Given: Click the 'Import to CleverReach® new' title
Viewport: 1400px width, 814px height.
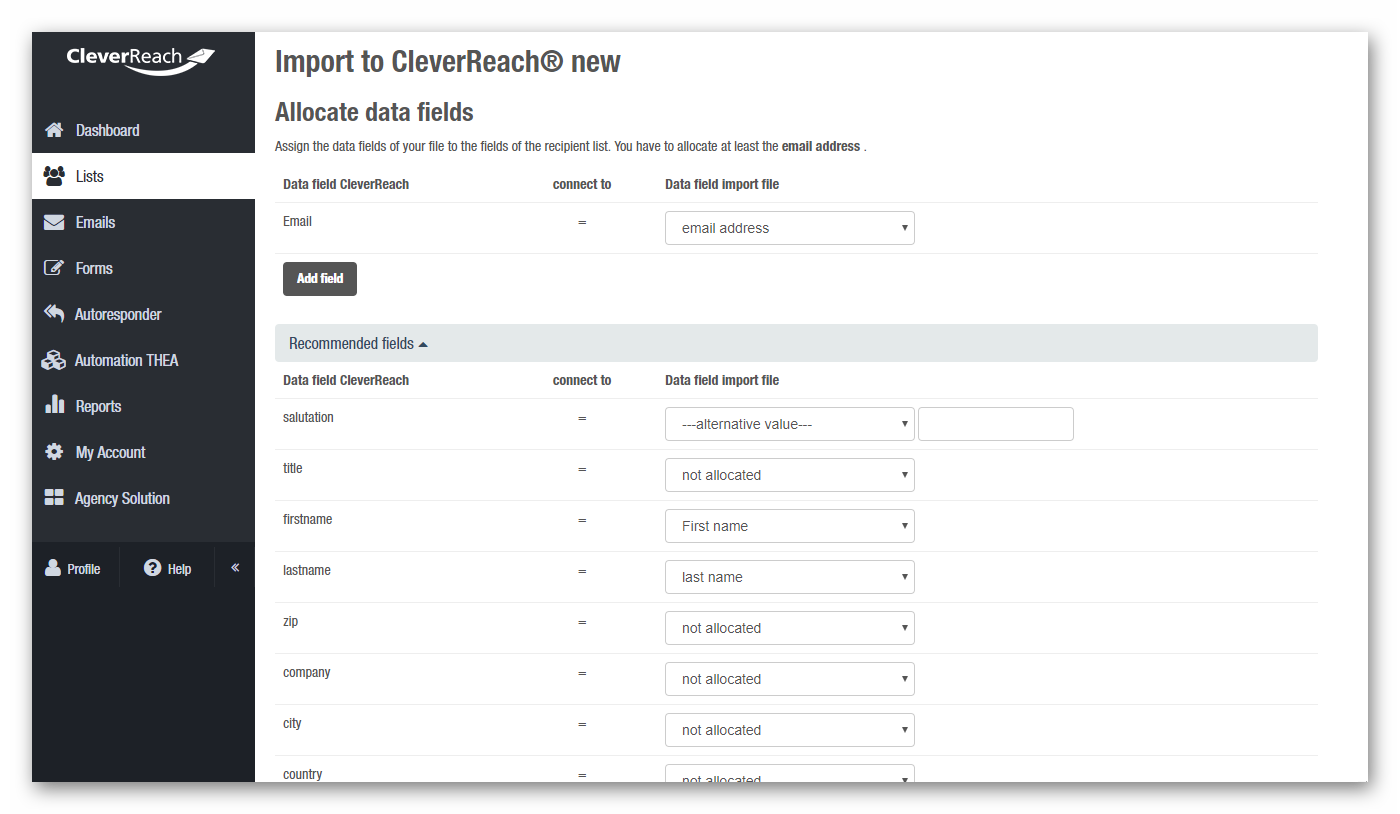Looking at the screenshot, I should tap(448, 62).
